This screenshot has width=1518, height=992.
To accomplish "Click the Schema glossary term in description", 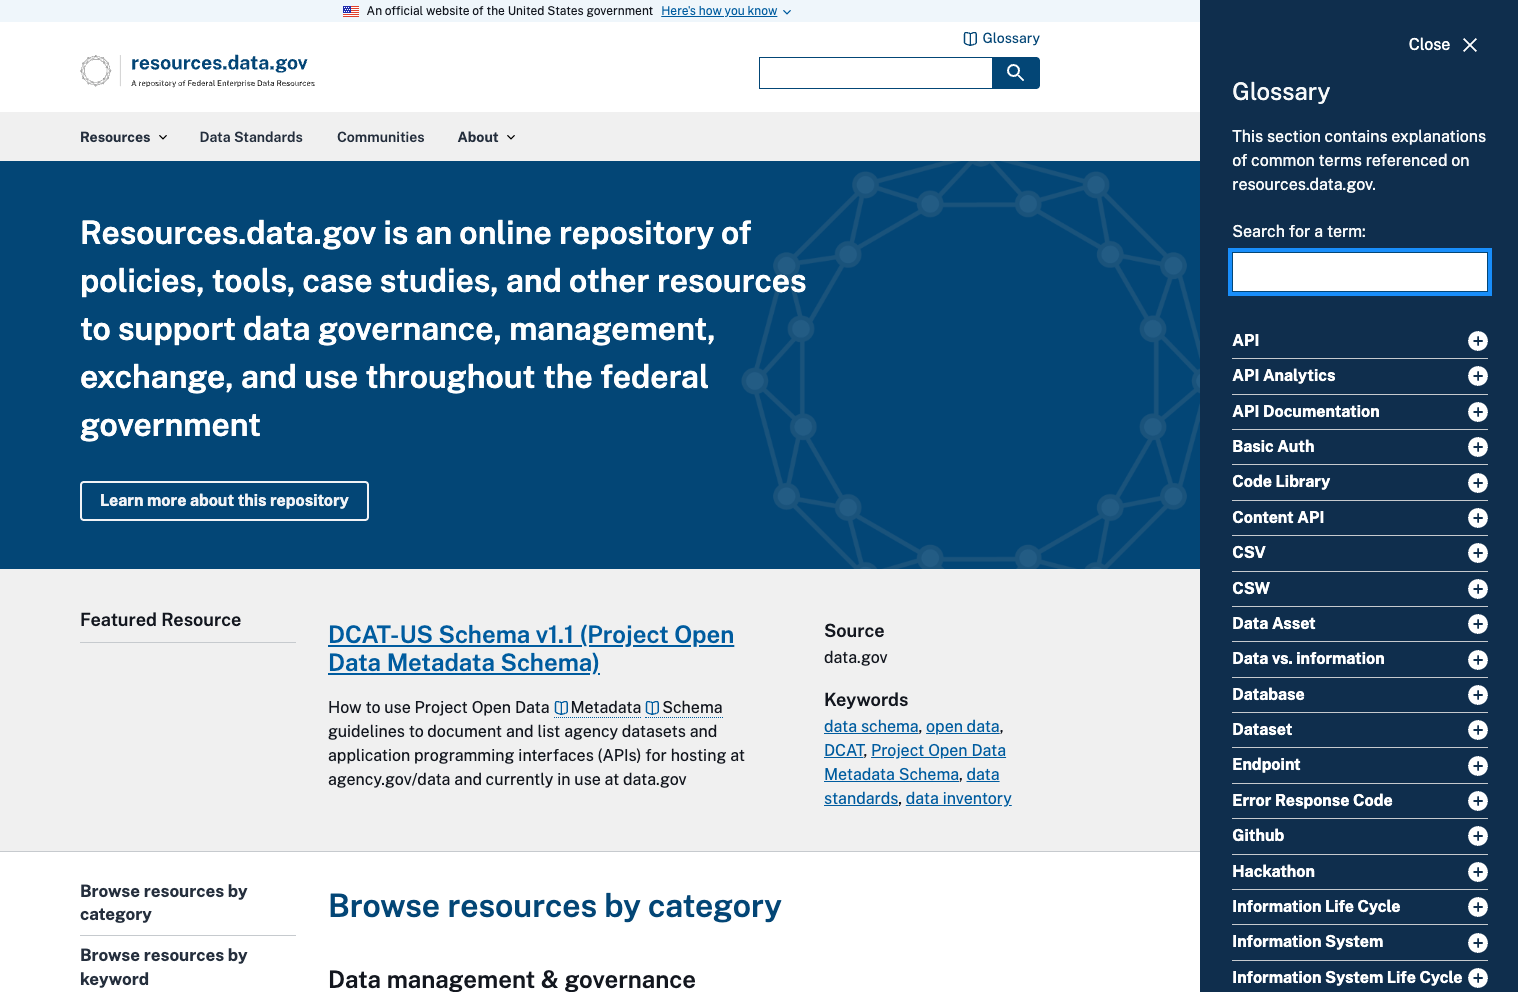I will (x=684, y=708).
